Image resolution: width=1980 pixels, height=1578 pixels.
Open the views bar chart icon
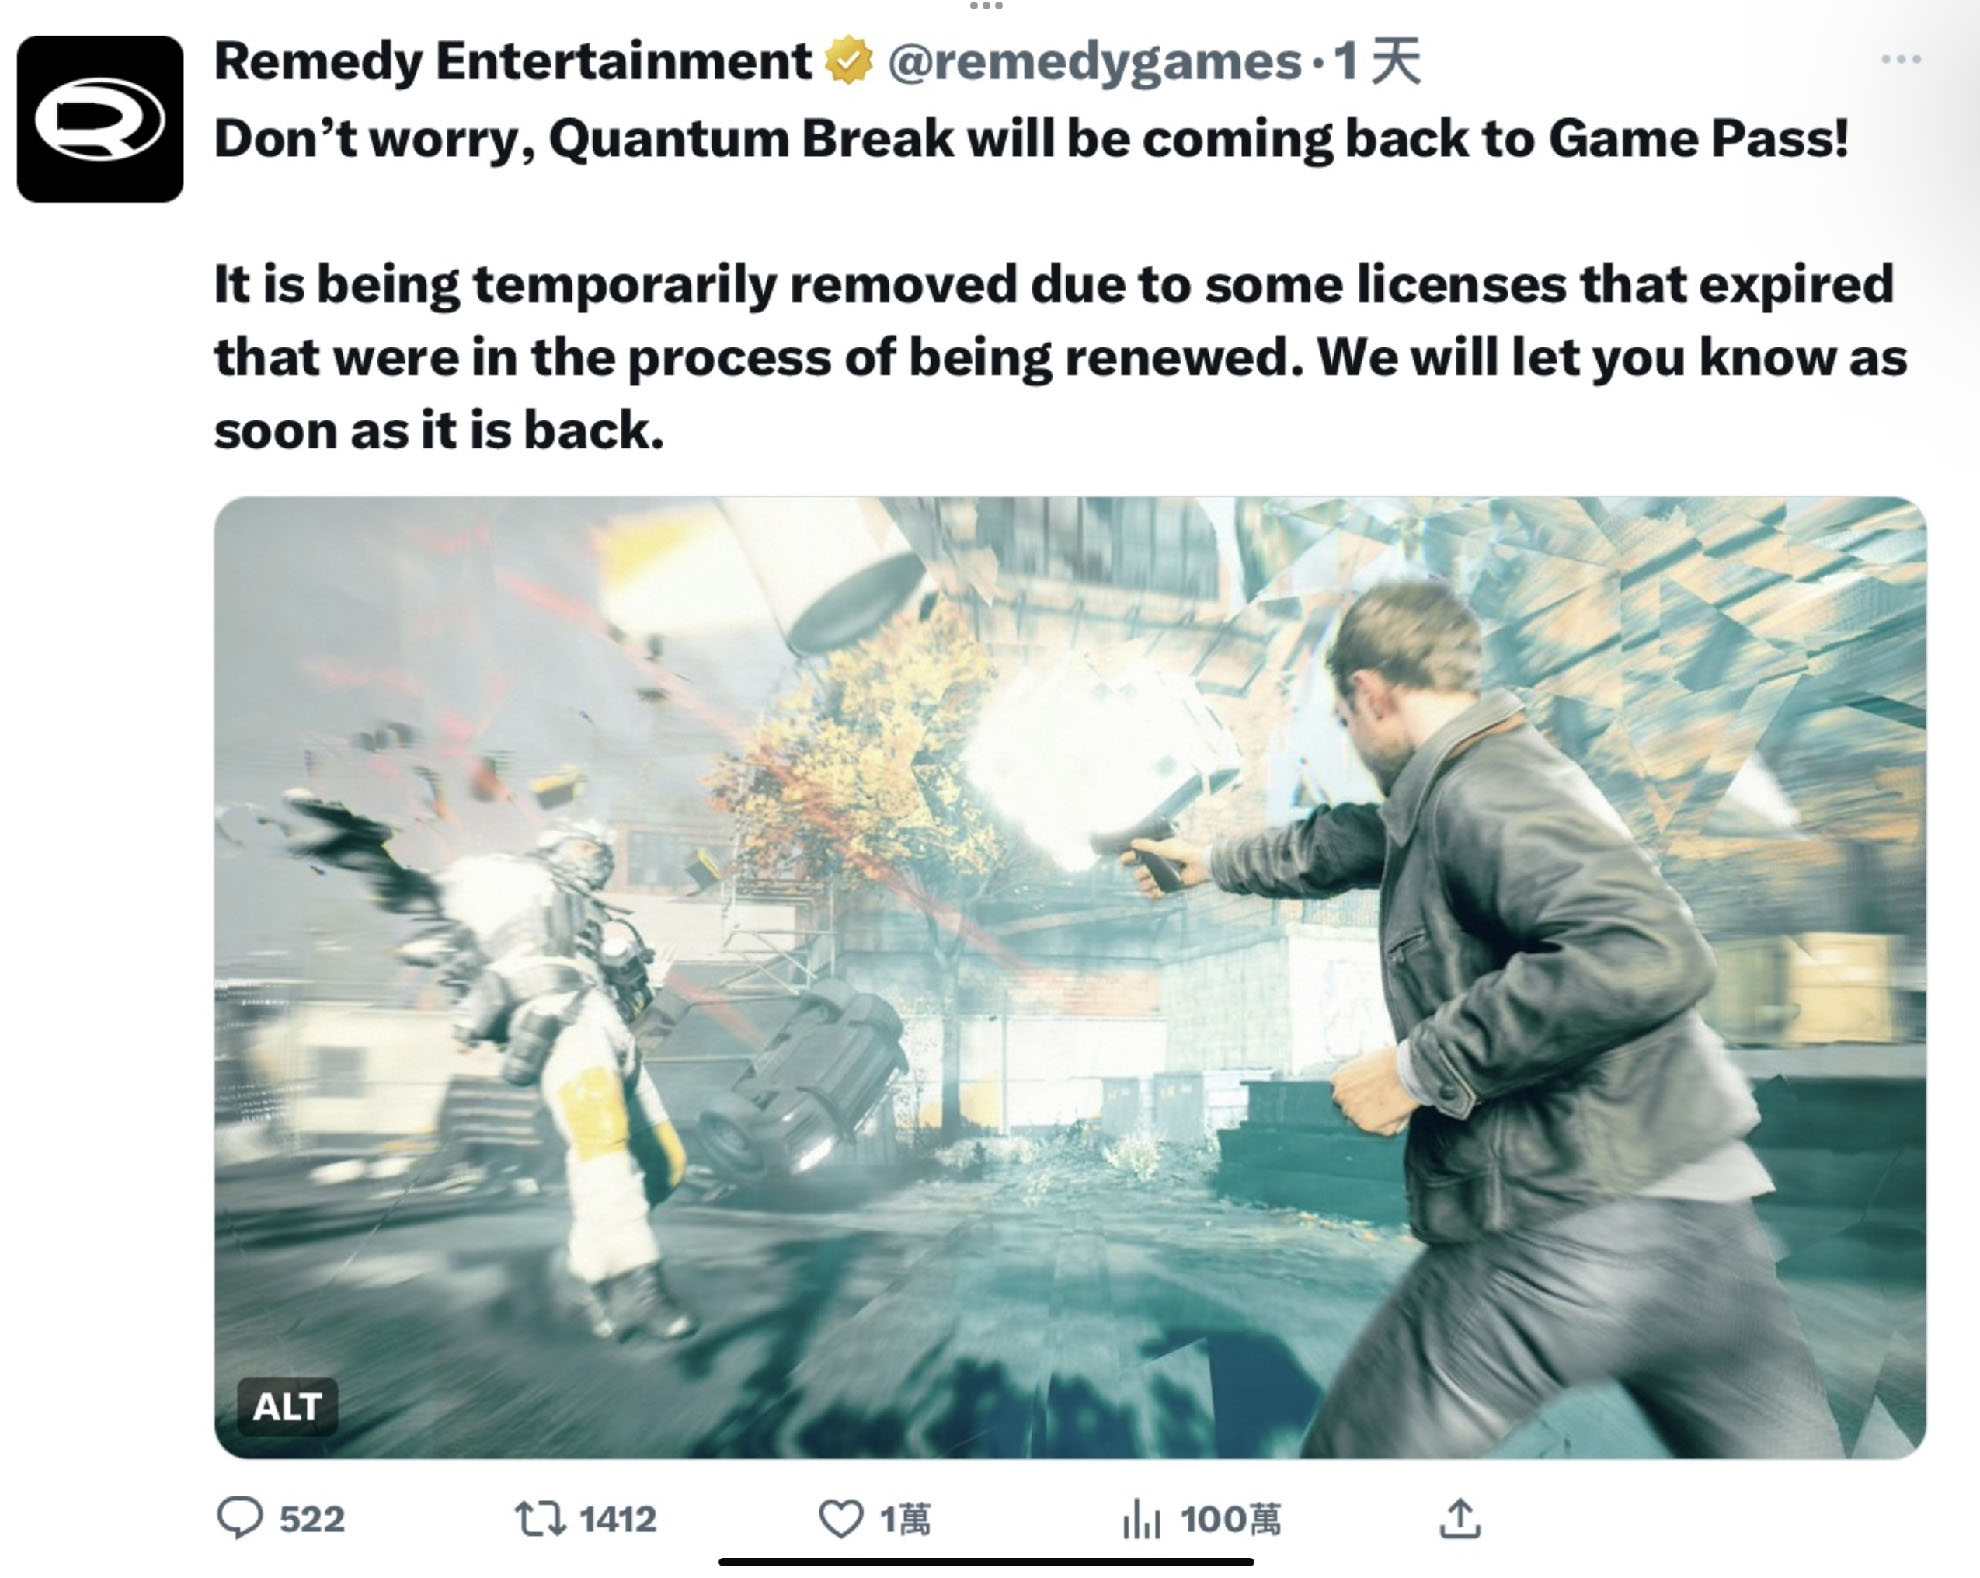[x=1141, y=1519]
